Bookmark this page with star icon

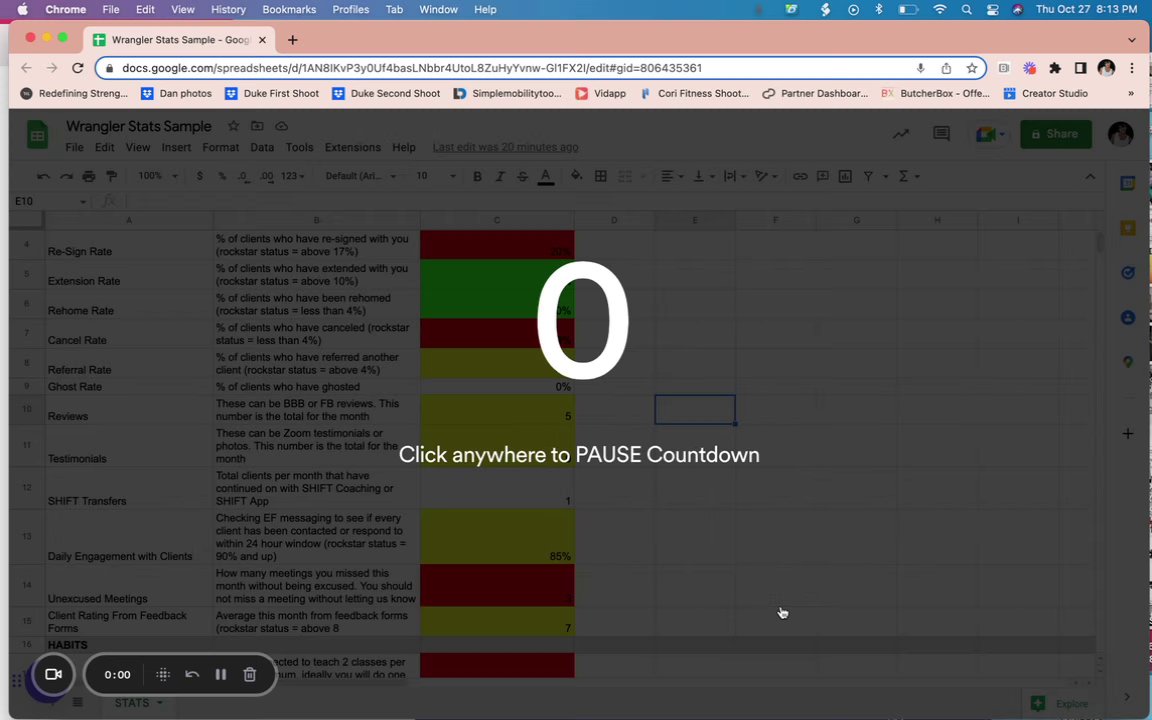tap(972, 68)
